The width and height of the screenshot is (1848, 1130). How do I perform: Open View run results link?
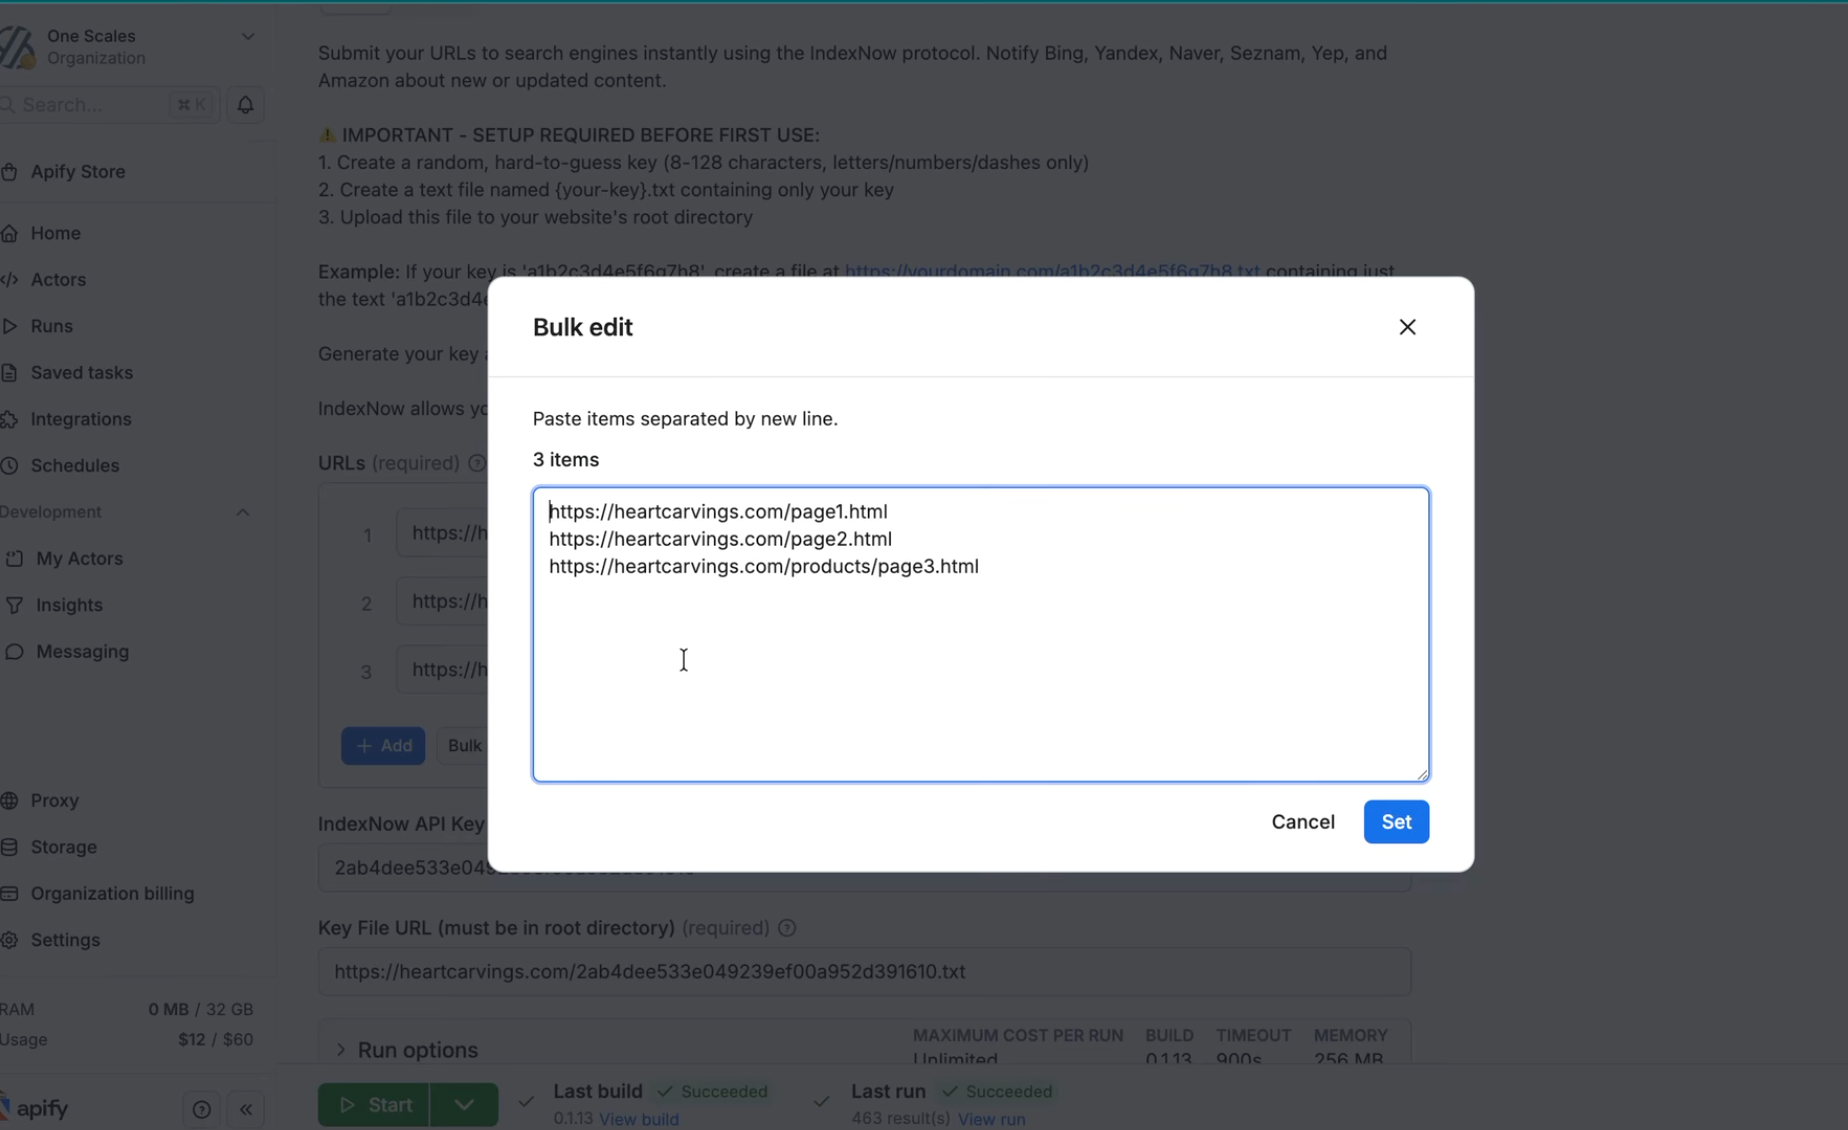pyautogui.click(x=991, y=1119)
